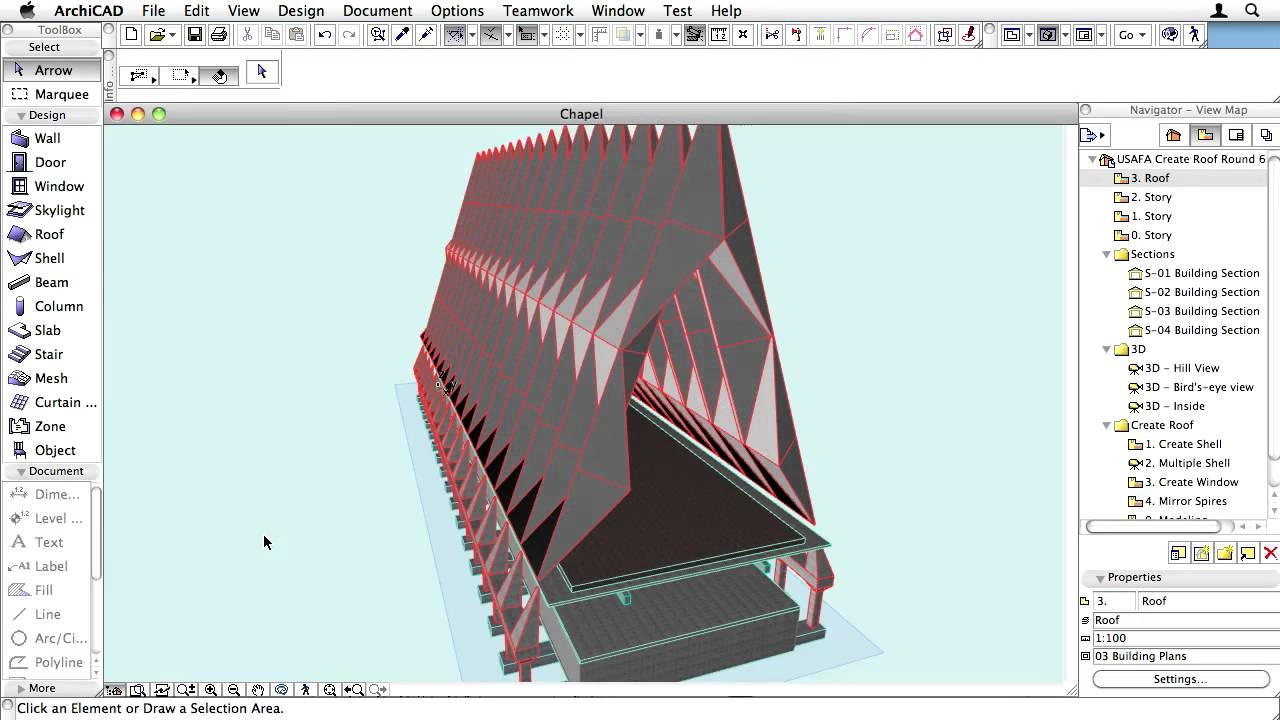Screen dimensions: 1280x720
Task: Activate the Arrow tool
Action: click(x=50, y=70)
